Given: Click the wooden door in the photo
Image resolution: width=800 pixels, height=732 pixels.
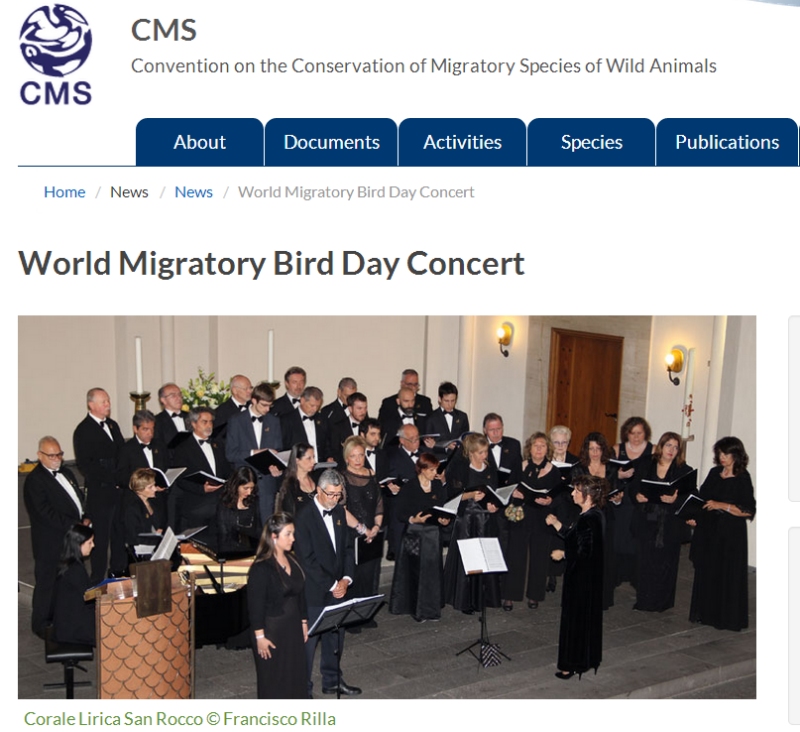Looking at the screenshot, I should pyautogui.click(x=585, y=385).
